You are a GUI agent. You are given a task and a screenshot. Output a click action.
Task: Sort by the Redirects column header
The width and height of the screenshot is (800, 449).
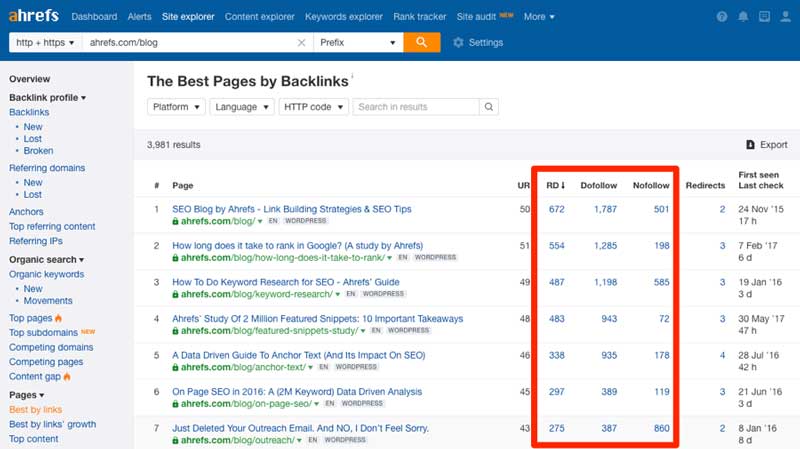tap(705, 185)
